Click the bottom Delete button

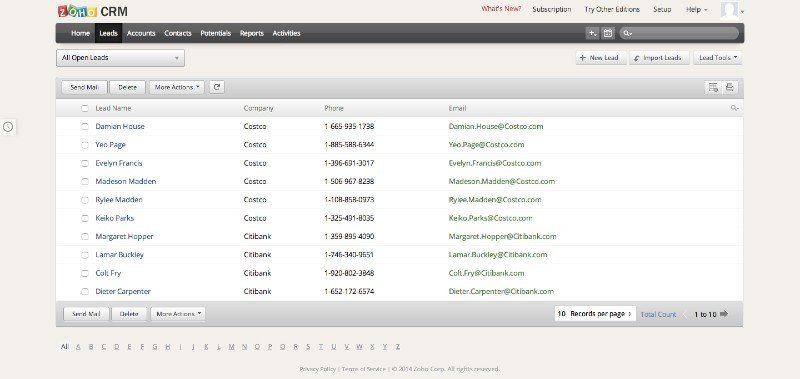129,314
